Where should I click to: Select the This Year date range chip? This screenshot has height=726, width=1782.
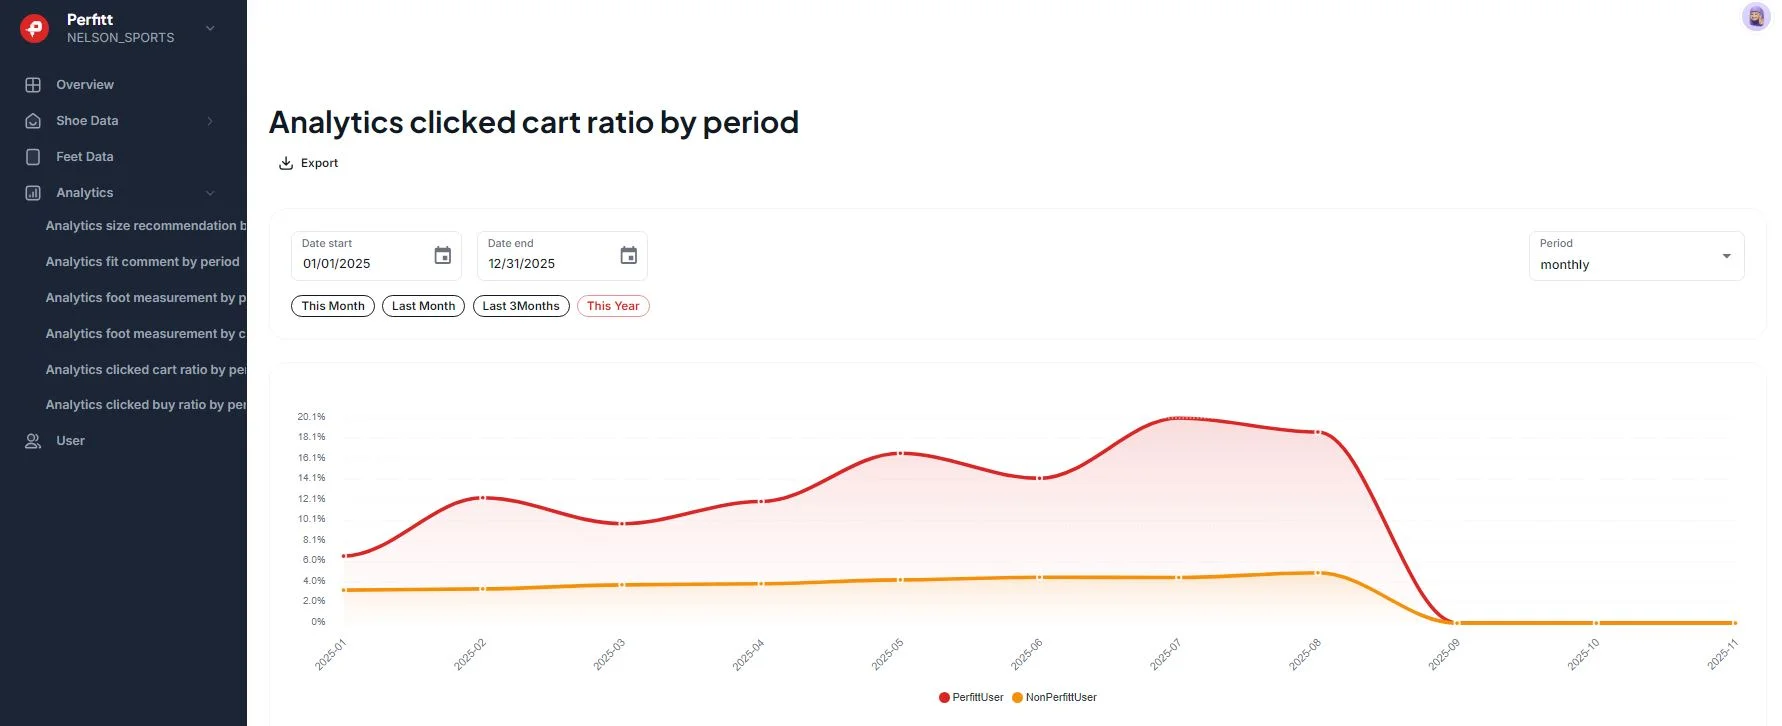coord(613,306)
